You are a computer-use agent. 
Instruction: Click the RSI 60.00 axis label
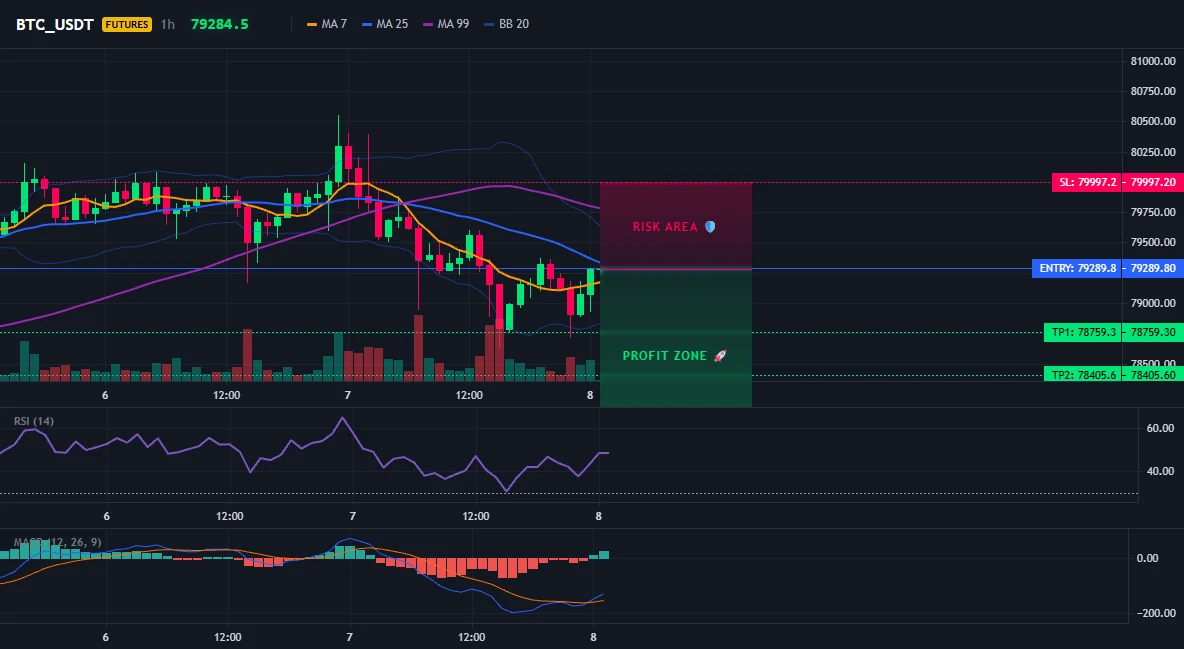click(1160, 428)
